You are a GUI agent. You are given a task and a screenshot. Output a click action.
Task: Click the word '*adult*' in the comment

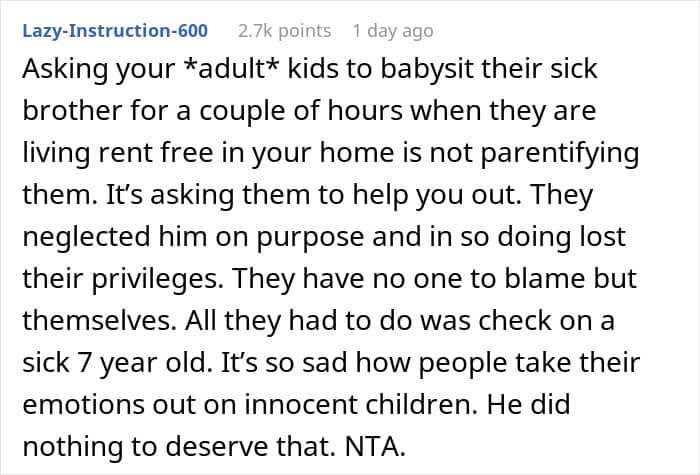click(231, 69)
